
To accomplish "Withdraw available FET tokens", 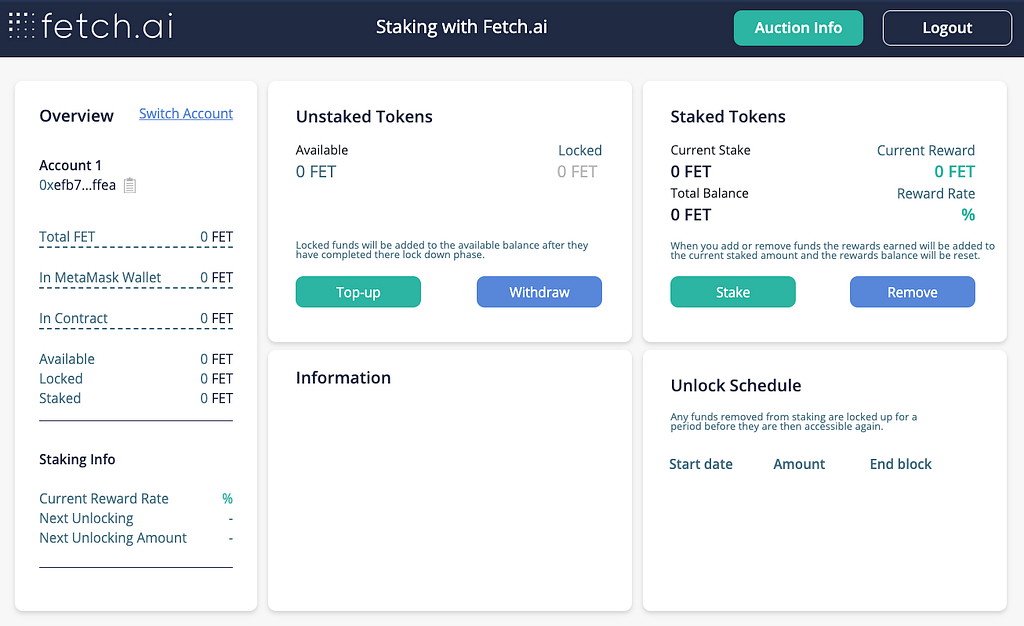I will point(539,292).
